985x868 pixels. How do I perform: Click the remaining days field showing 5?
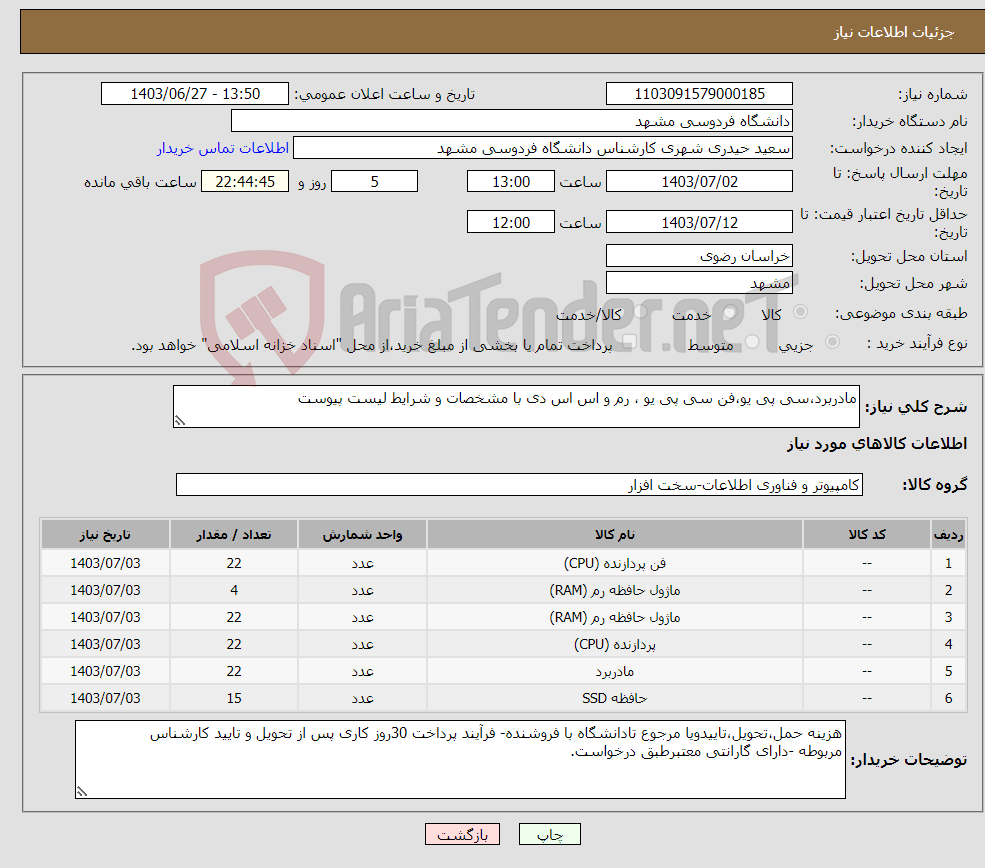tap(374, 182)
